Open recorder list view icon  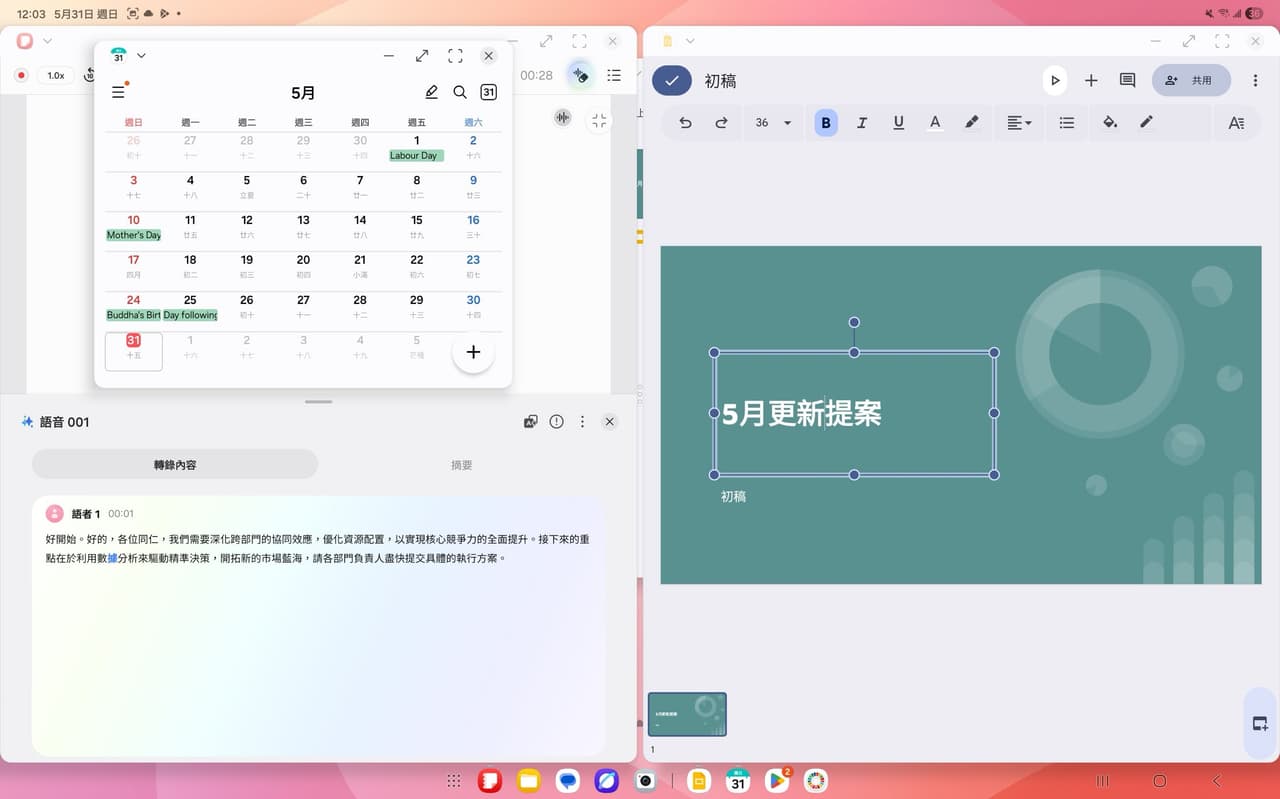614,75
